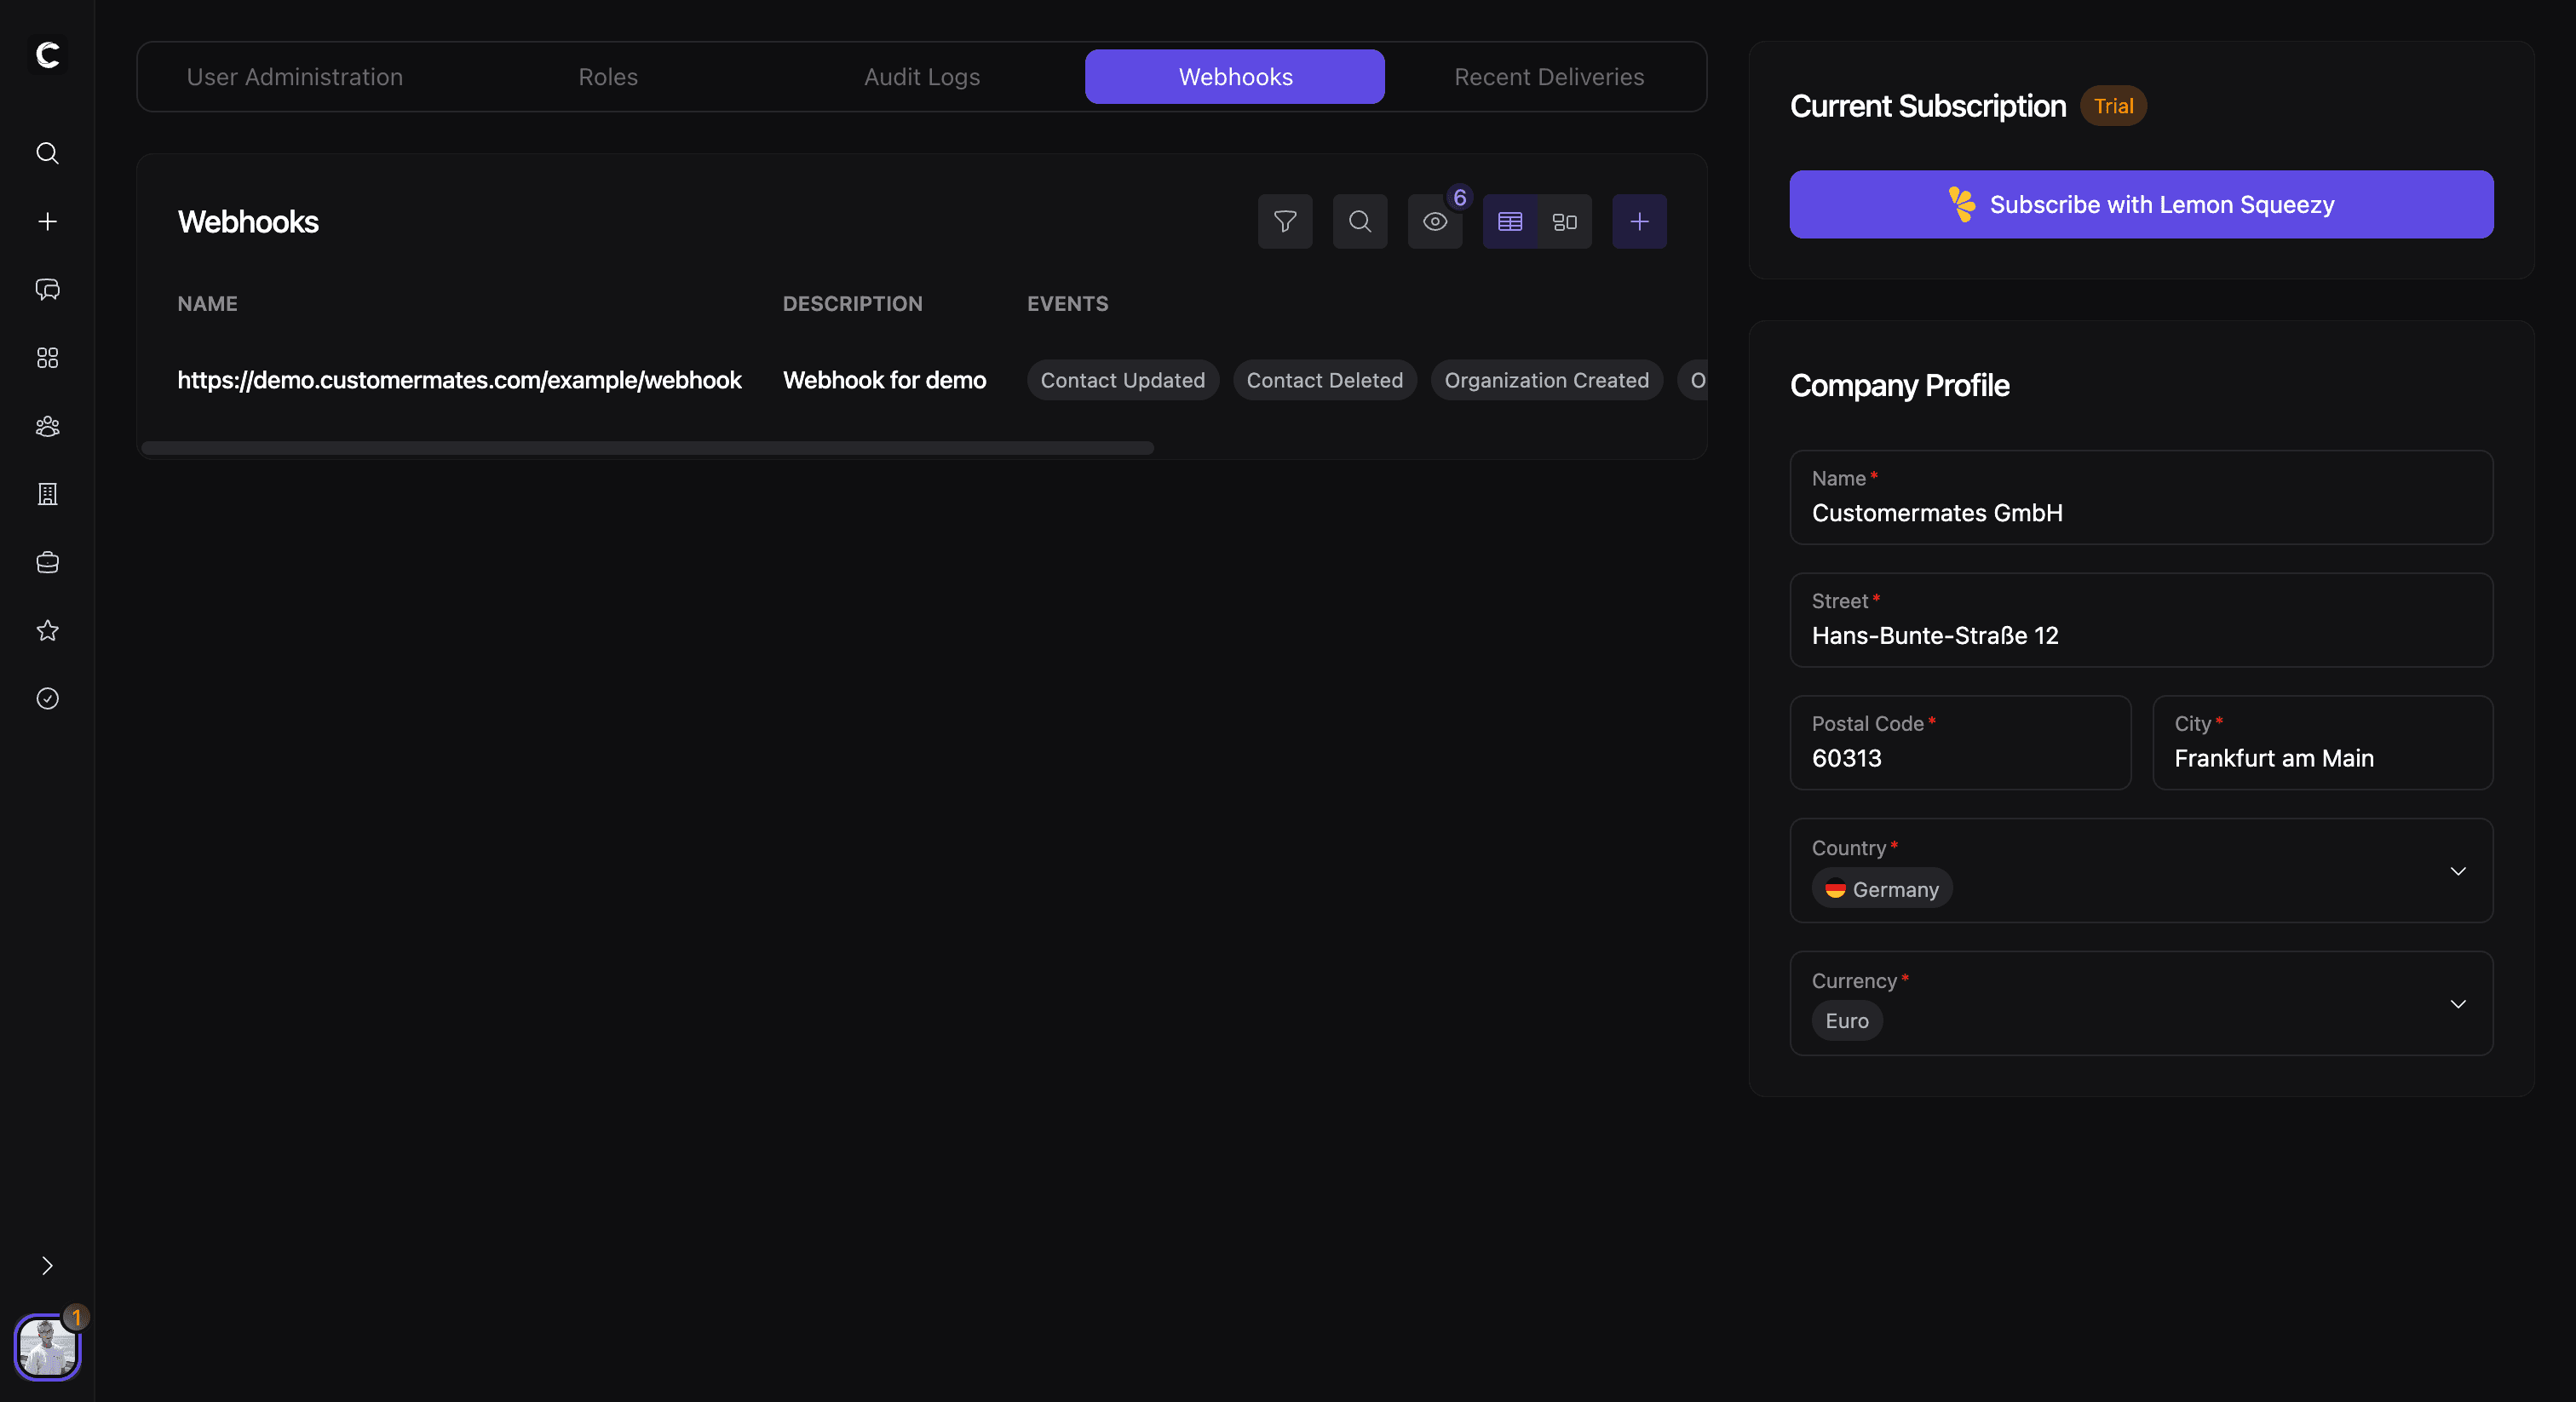Open the contacts people icon in sidebar
Screen dimensions: 2576x1402
(x=47, y=426)
